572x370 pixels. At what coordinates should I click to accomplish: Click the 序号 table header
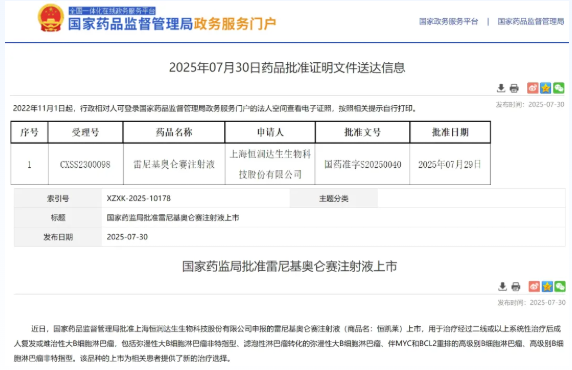pos(29,132)
